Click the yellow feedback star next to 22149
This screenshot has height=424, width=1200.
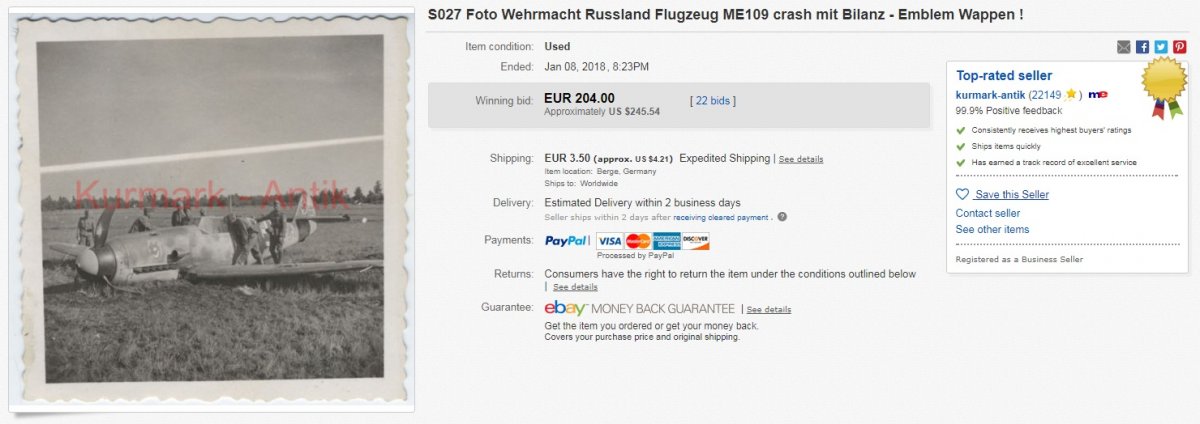tap(1070, 94)
